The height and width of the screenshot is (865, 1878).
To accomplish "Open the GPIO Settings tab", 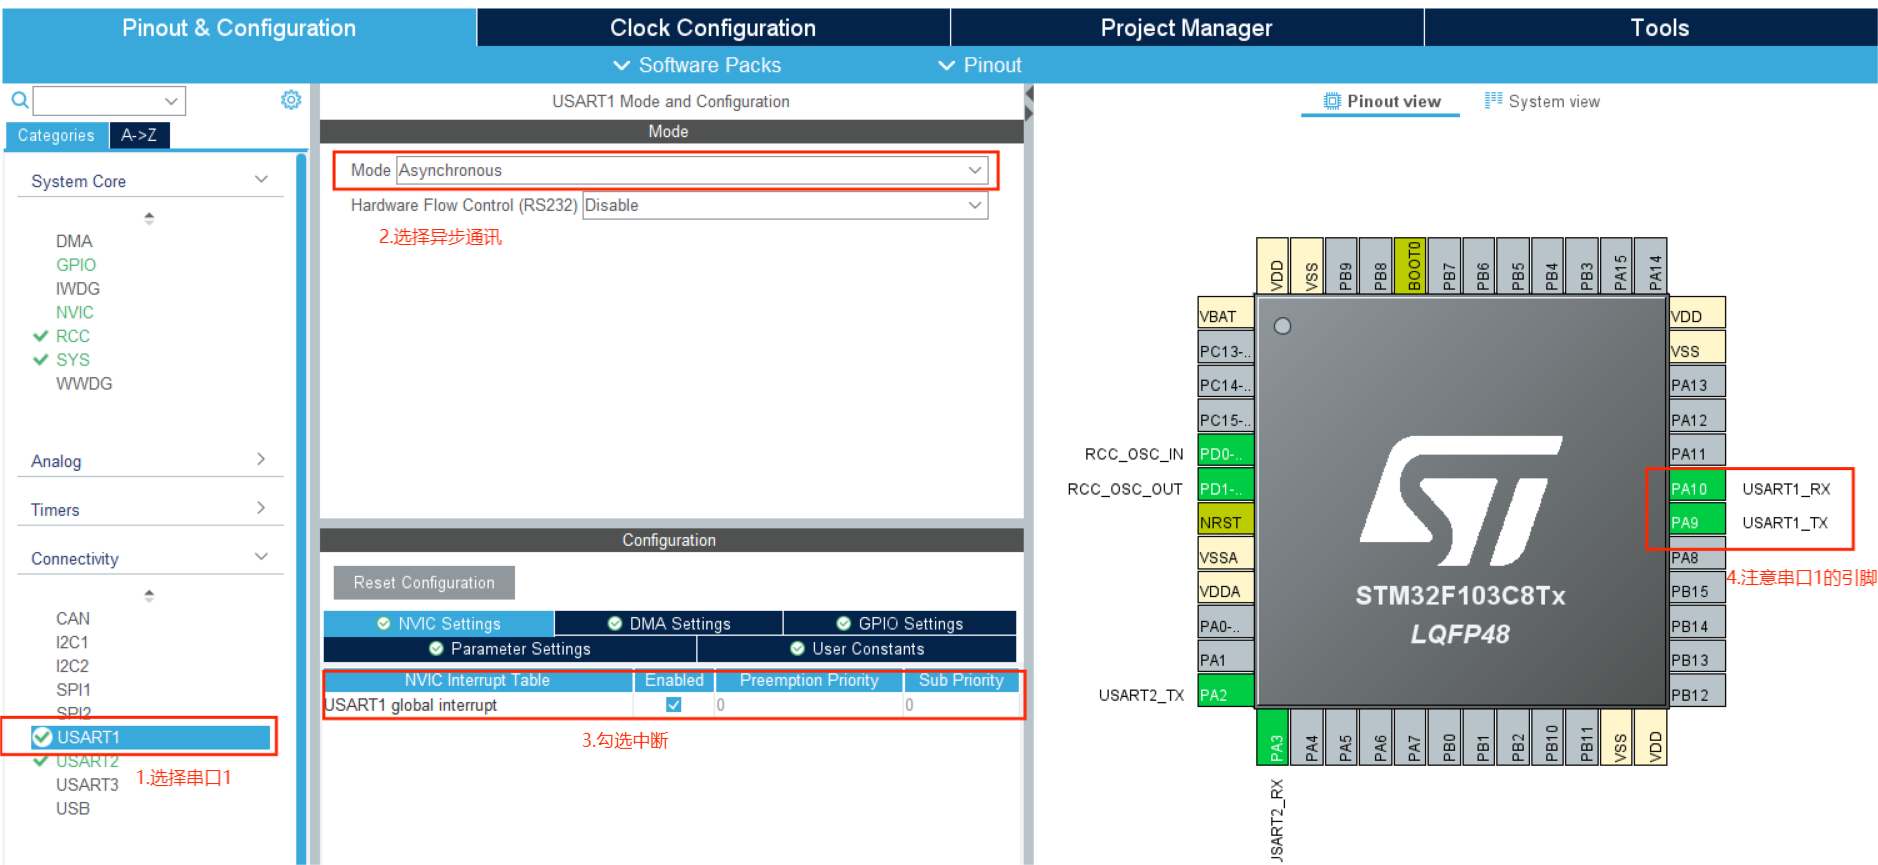I will point(899,623).
